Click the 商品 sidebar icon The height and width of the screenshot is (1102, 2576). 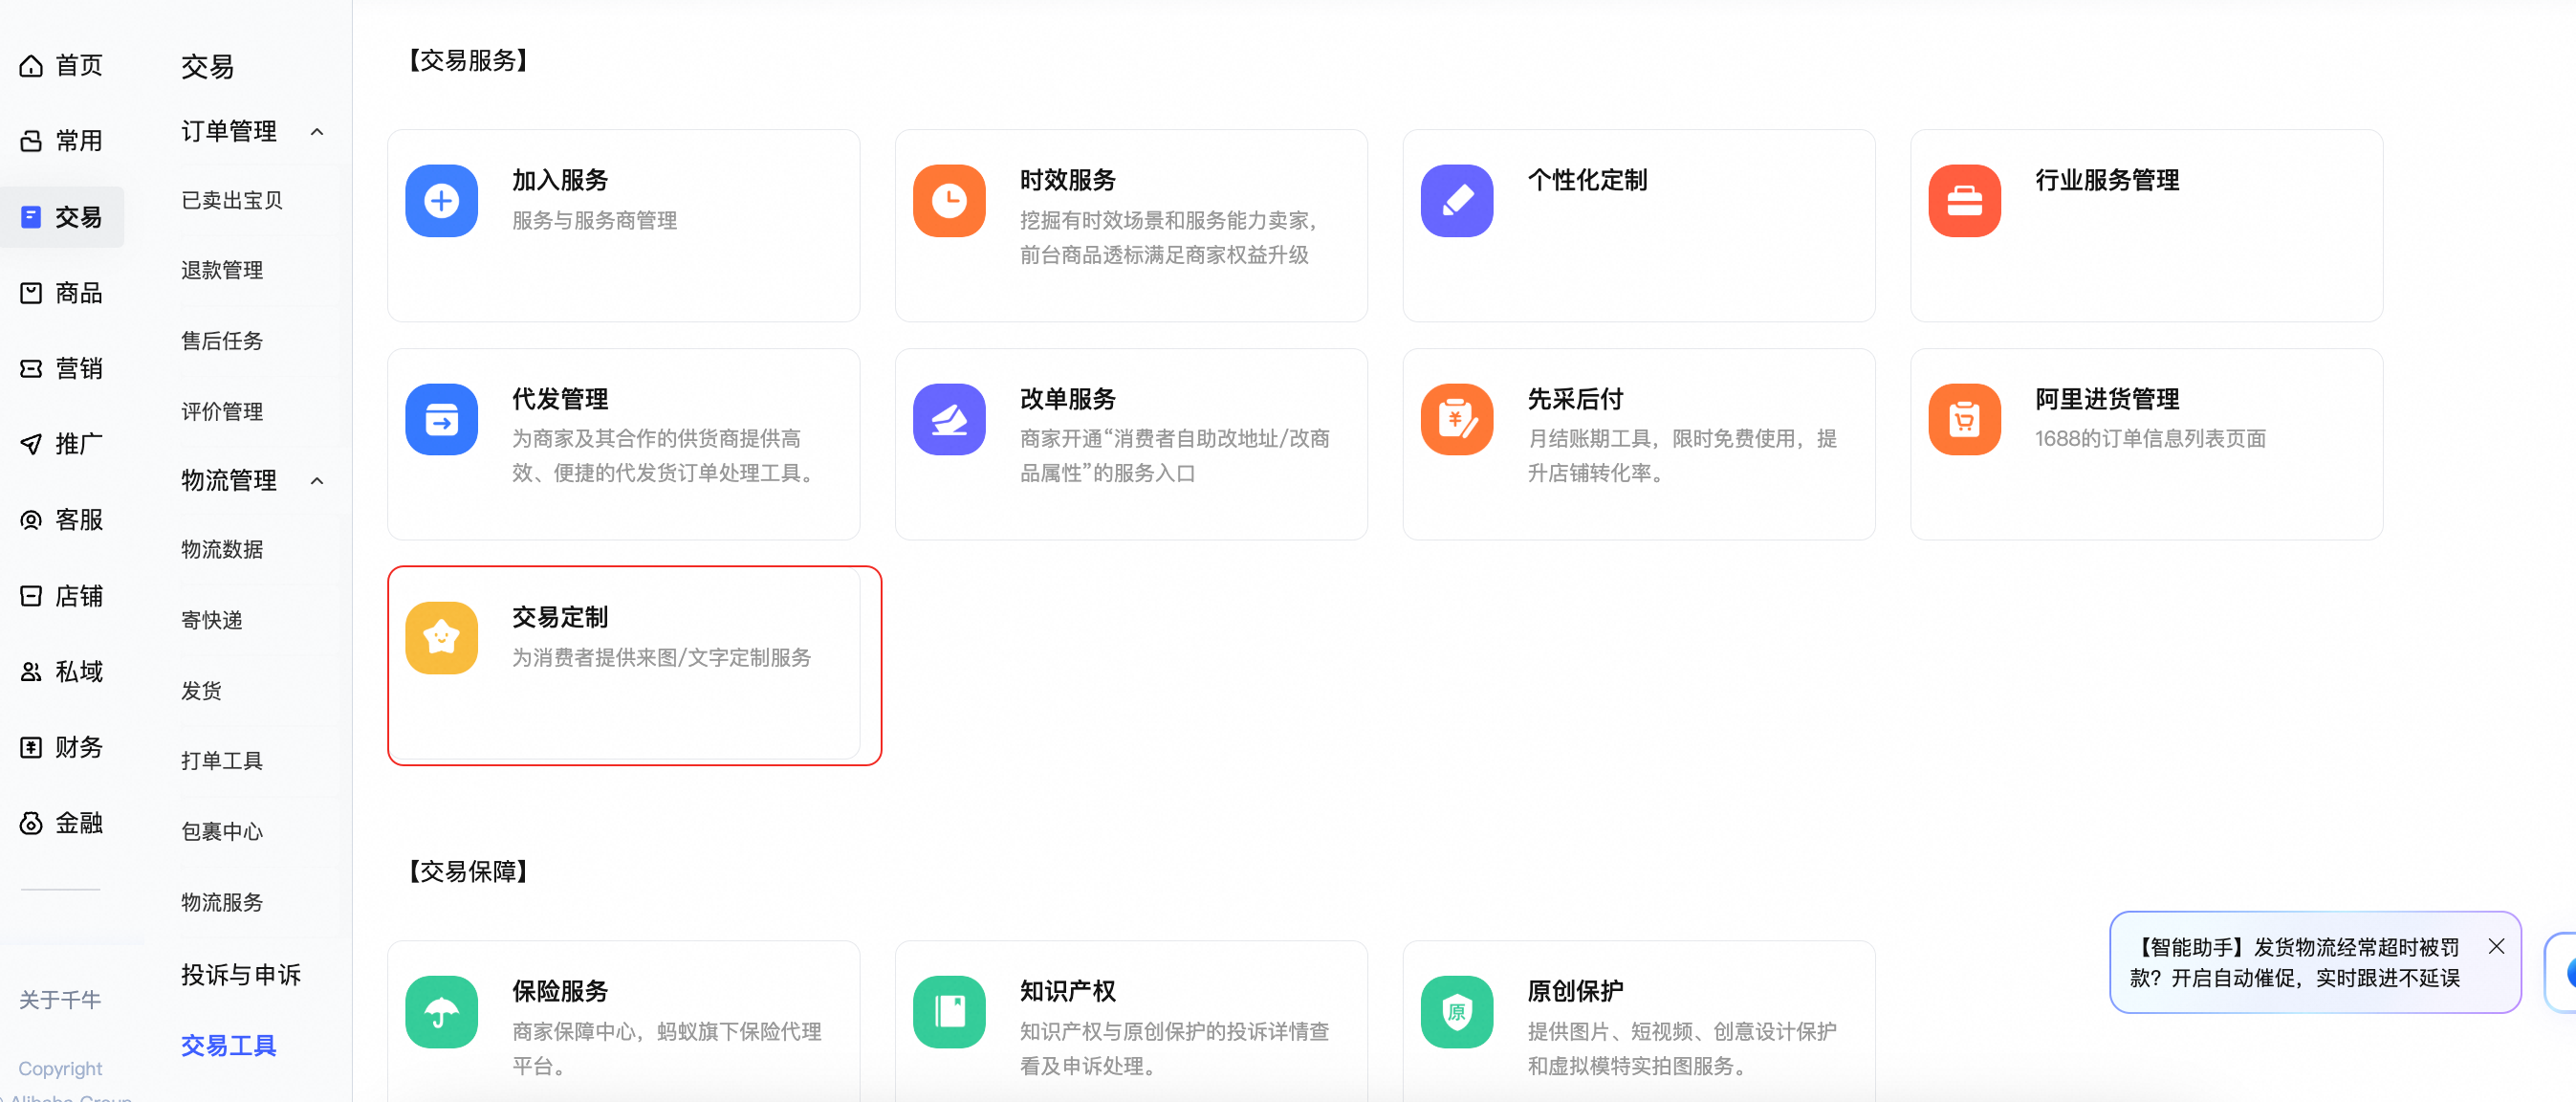click(x=31, y=293)
